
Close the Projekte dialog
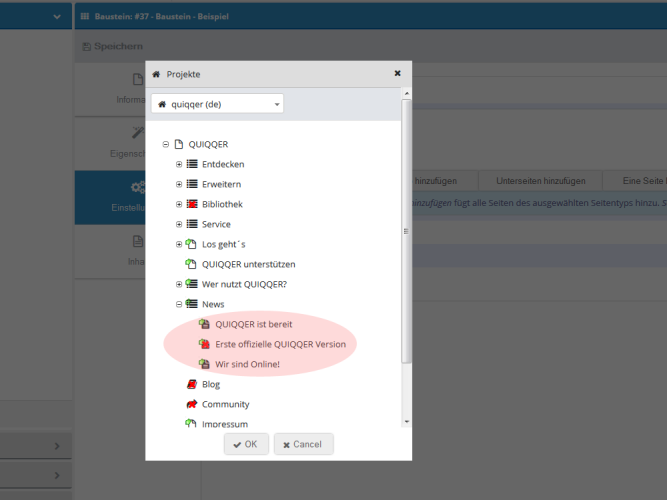[397, 73]
